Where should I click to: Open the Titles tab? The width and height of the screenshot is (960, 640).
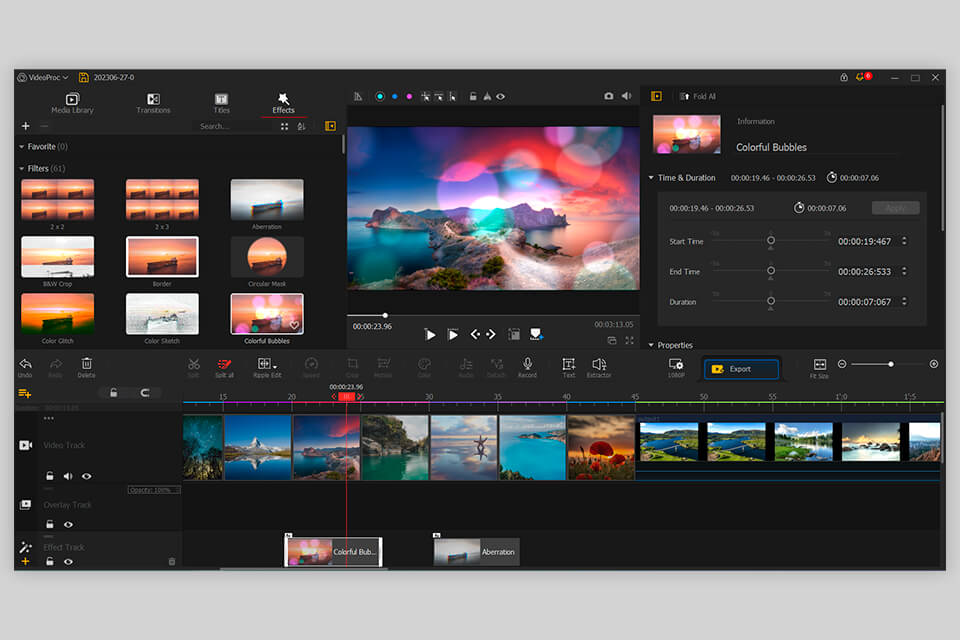pos(221,104)
